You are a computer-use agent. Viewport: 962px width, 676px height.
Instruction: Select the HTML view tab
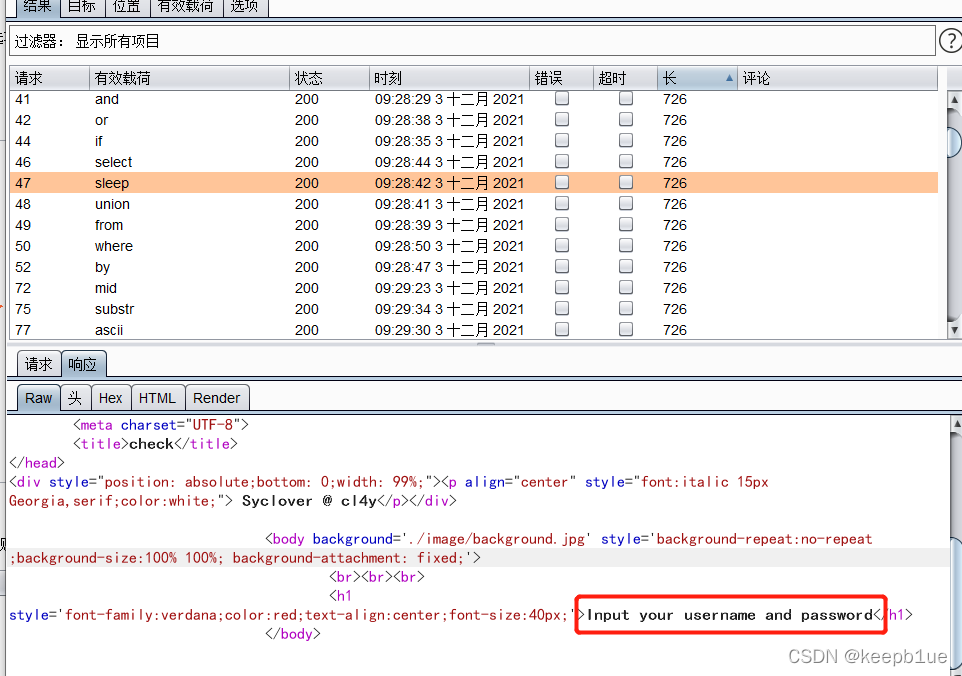coord(158,398)
